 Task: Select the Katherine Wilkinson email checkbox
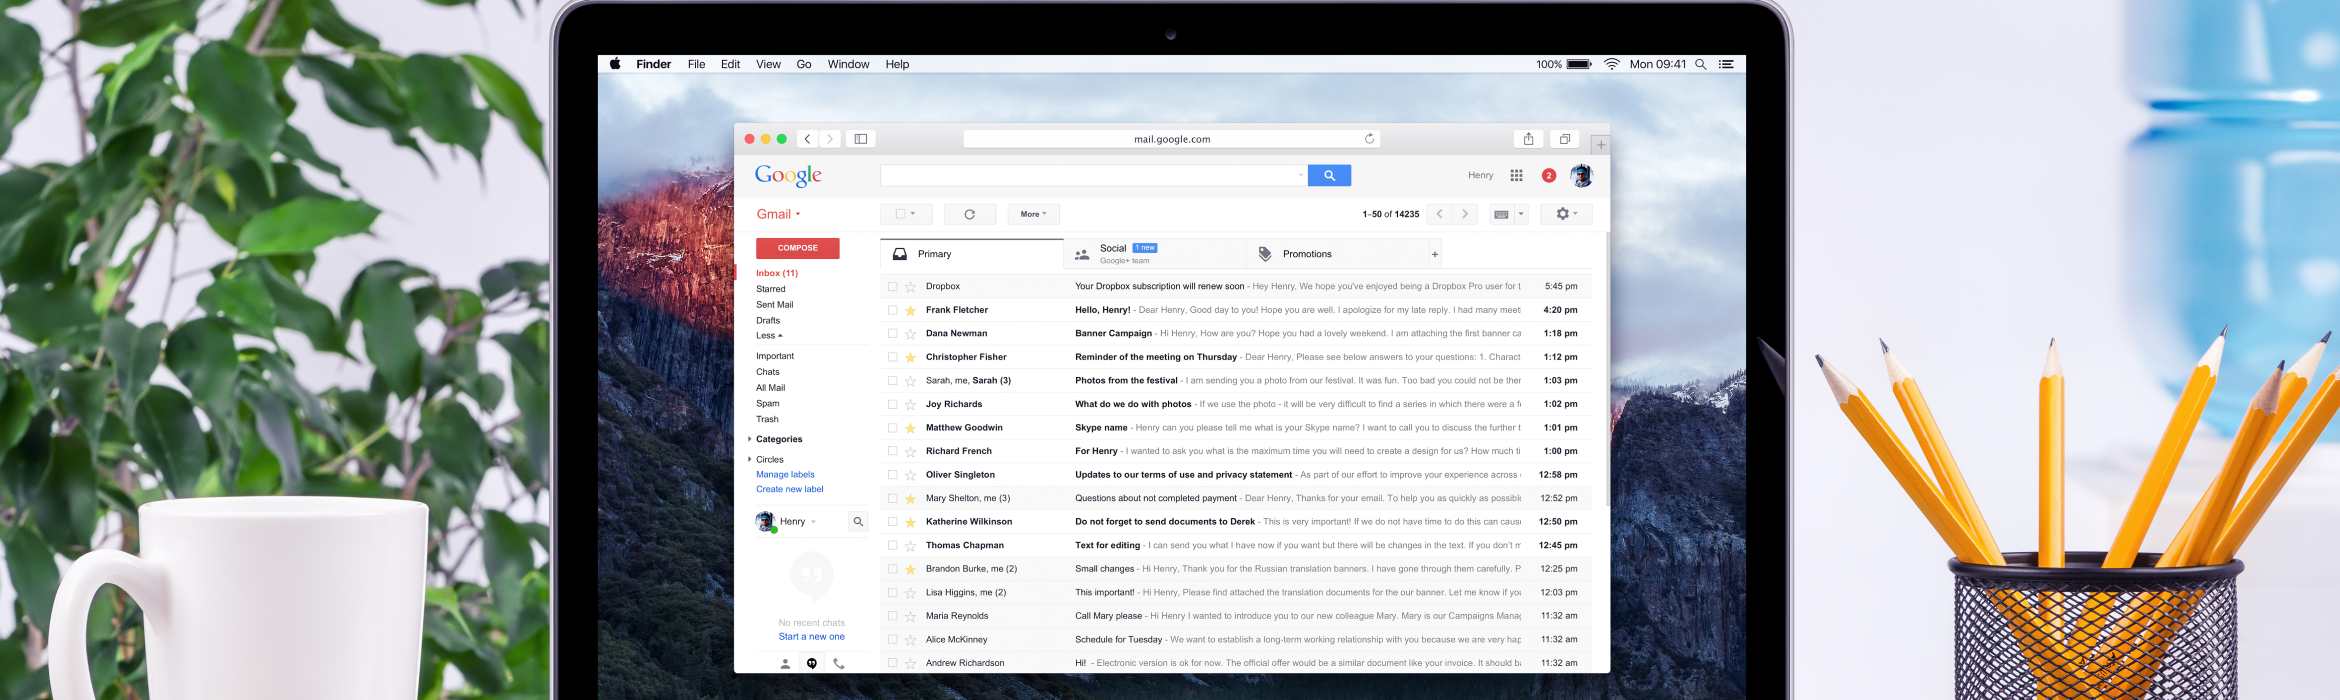[892, 522]
